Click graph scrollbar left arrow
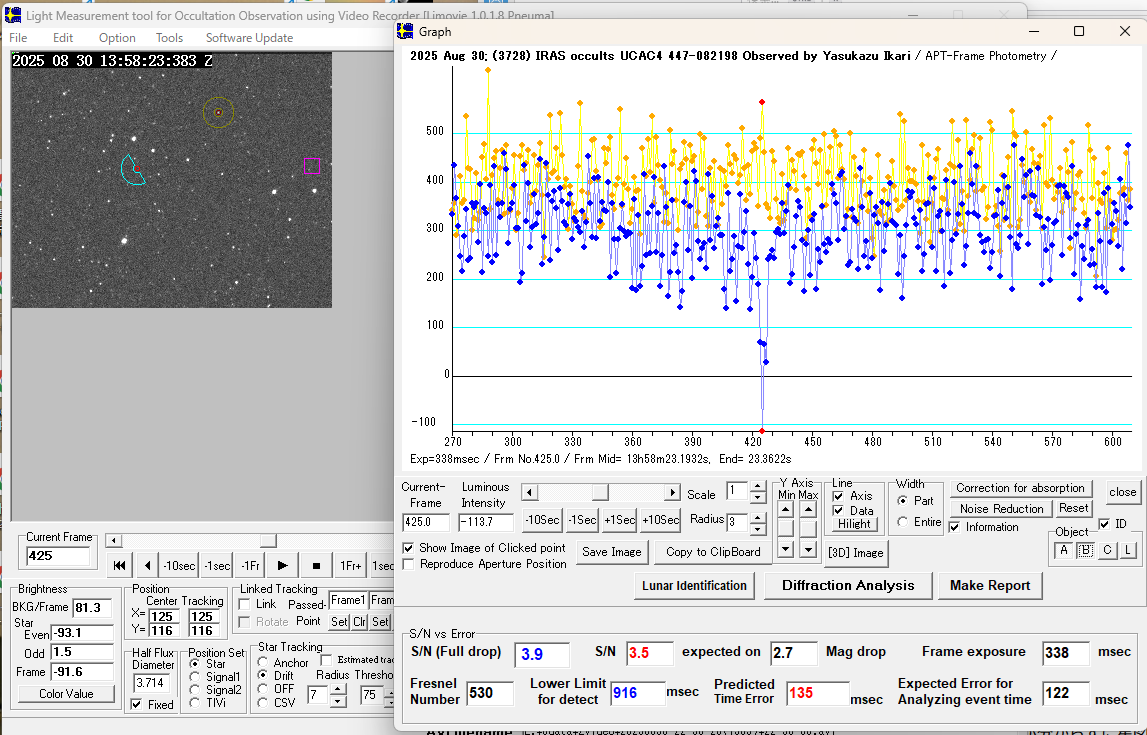This screenshot has width=1147, height=735. click(529, 493)
